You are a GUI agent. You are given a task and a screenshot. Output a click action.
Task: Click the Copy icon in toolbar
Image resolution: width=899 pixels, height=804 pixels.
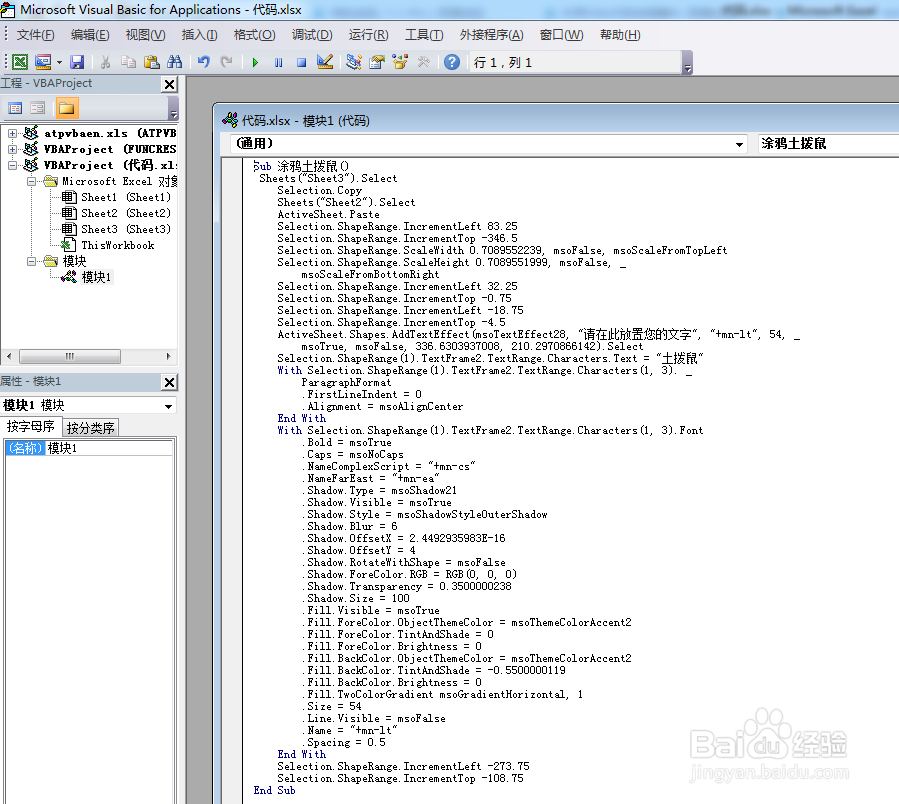(x=128, y=62)
